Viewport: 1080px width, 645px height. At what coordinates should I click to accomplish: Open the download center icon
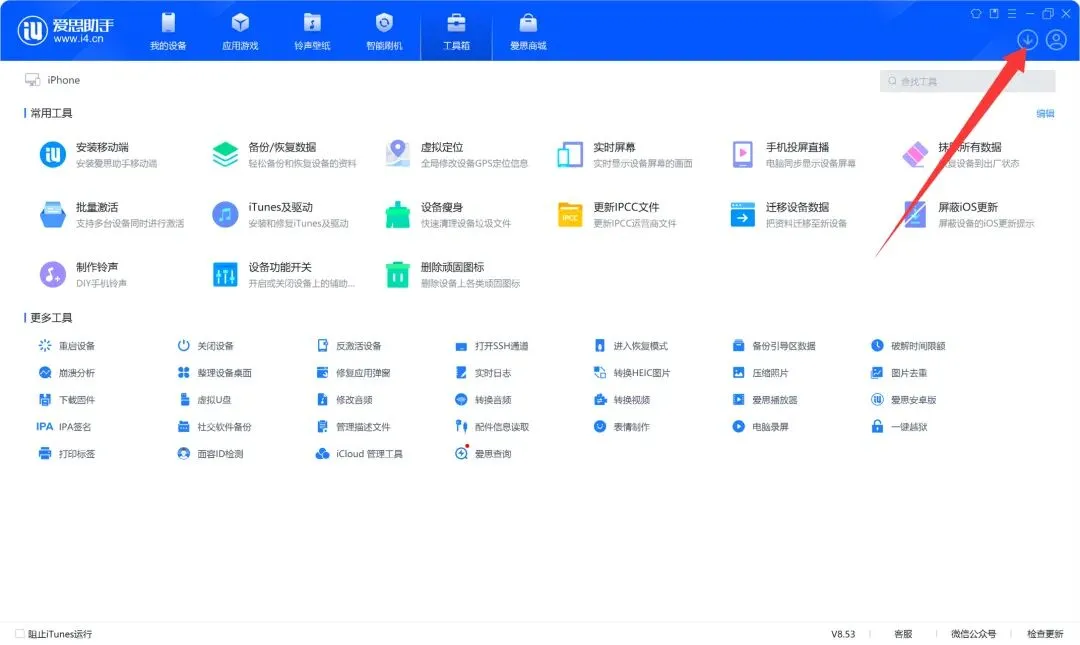click(x=1027, y=39)
